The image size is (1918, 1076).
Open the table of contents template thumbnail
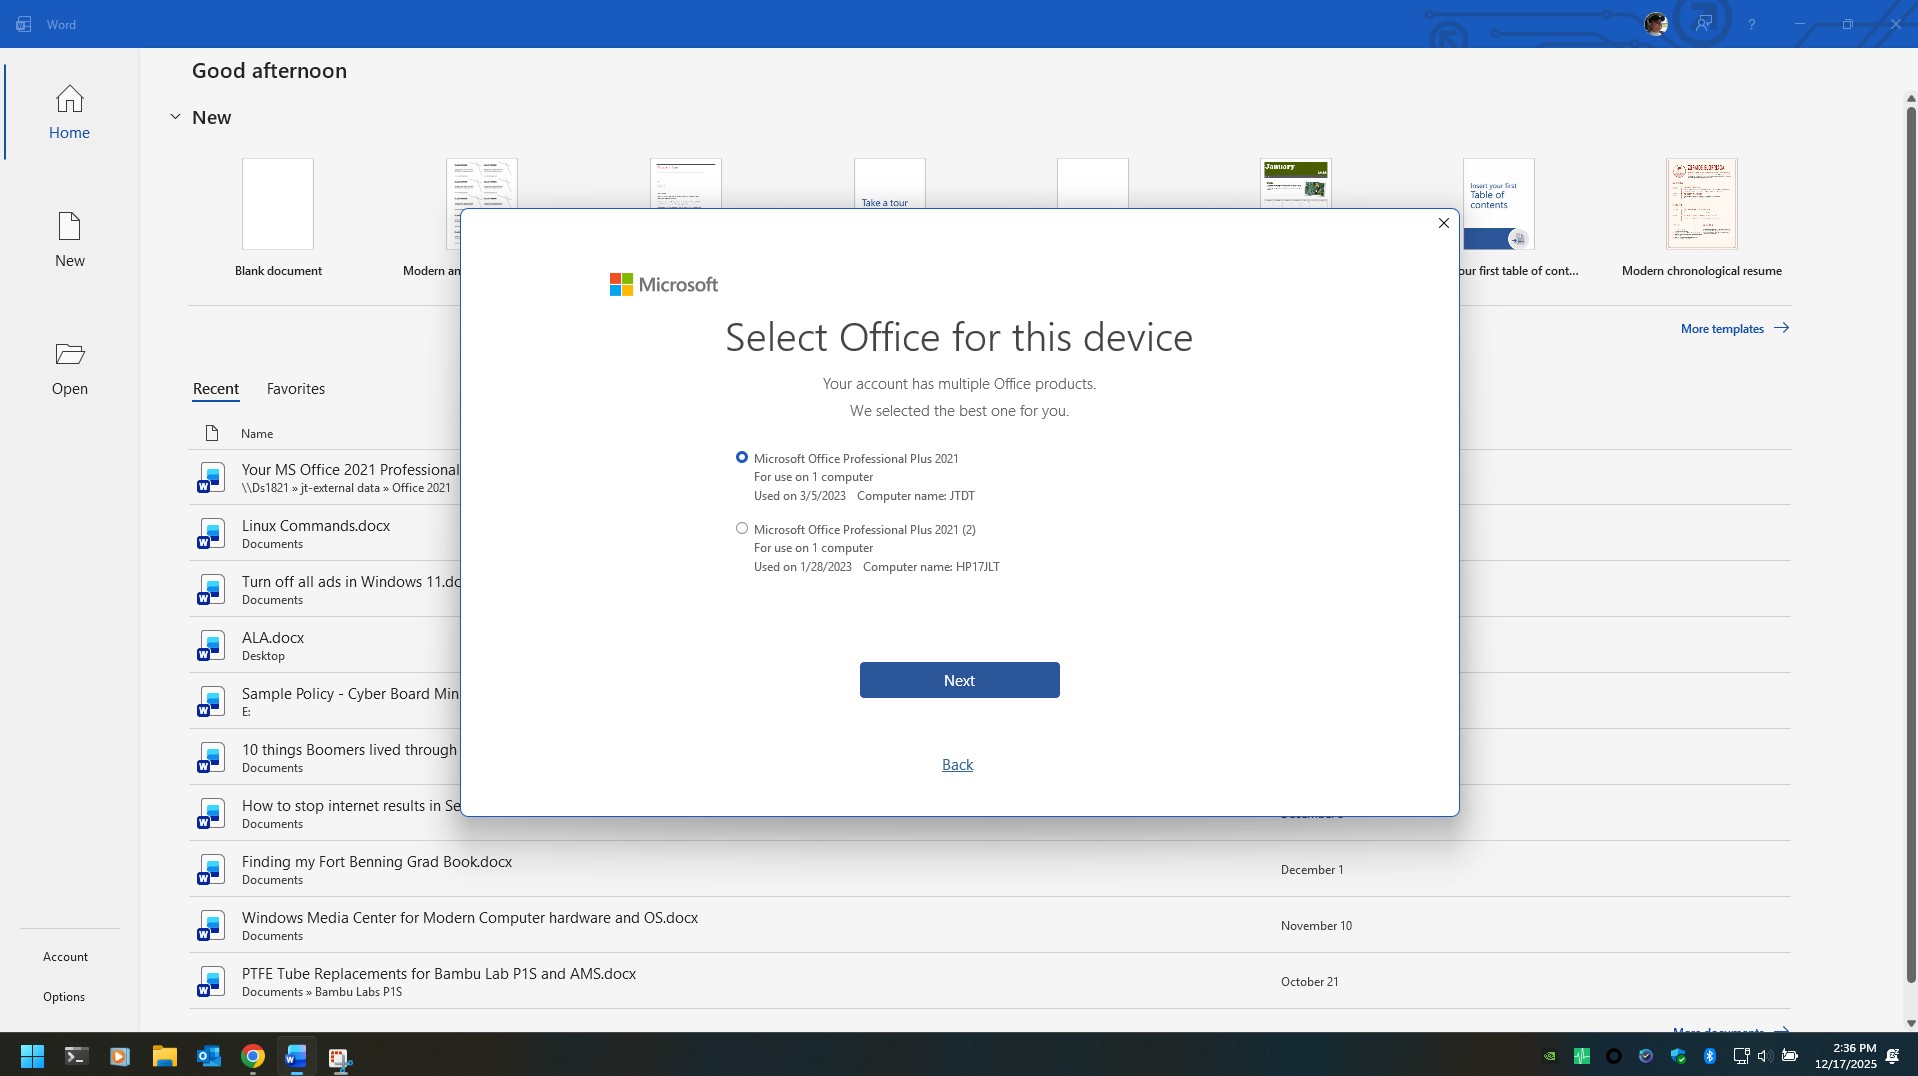(1498, 204)
